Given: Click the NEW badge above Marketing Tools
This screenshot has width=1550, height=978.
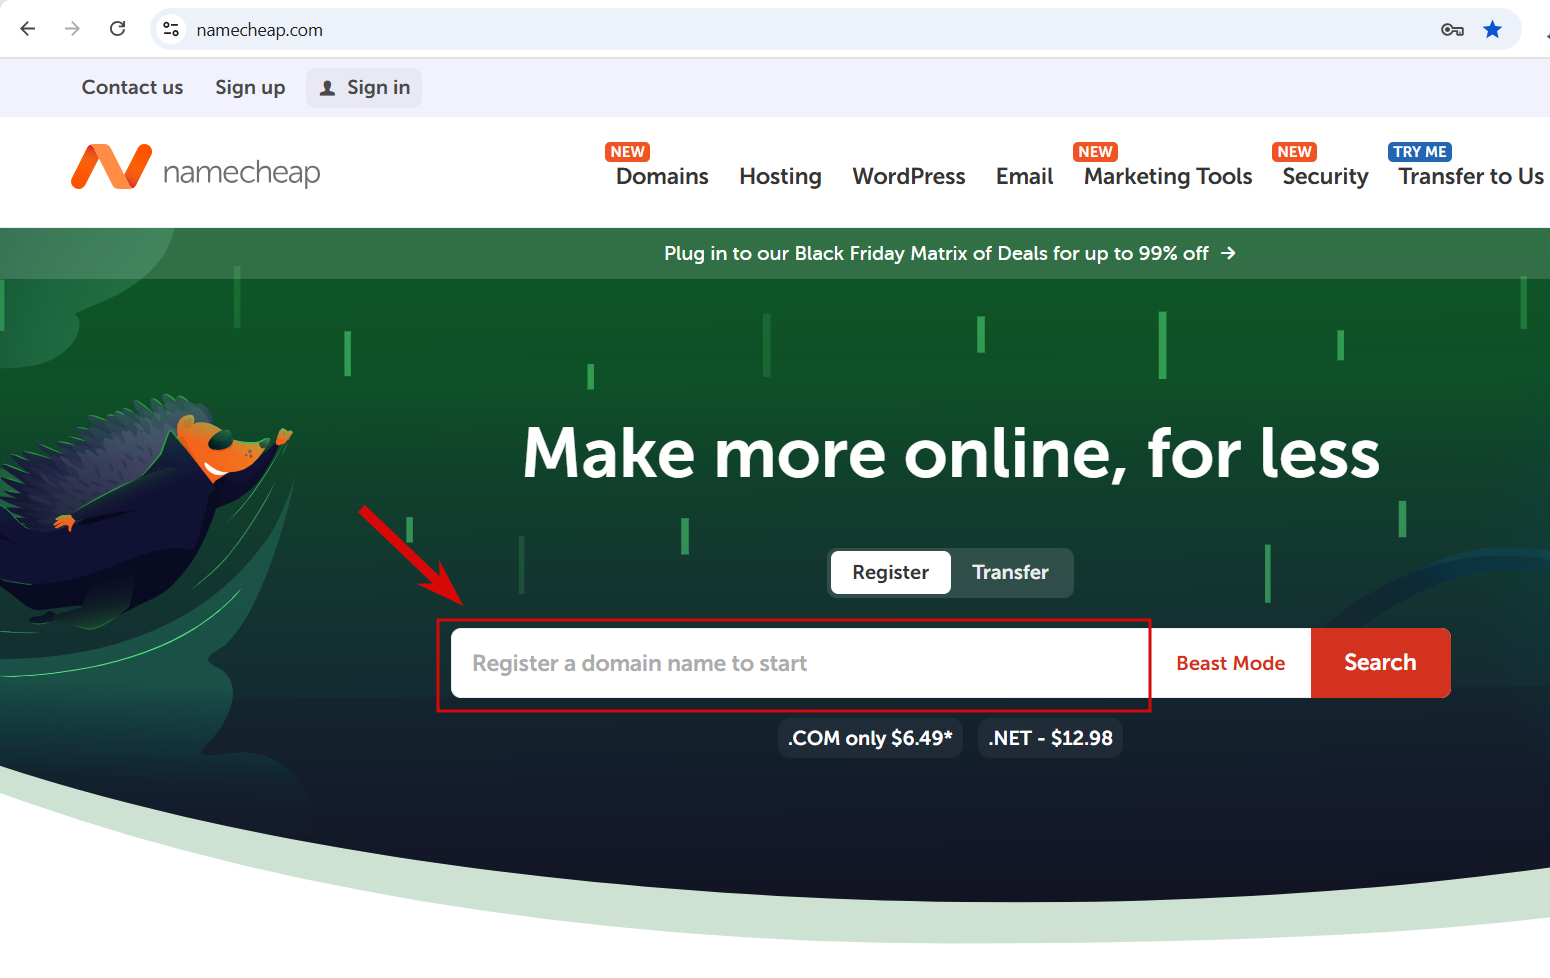Looking at the screenshot, I should tap(1095, 152).
